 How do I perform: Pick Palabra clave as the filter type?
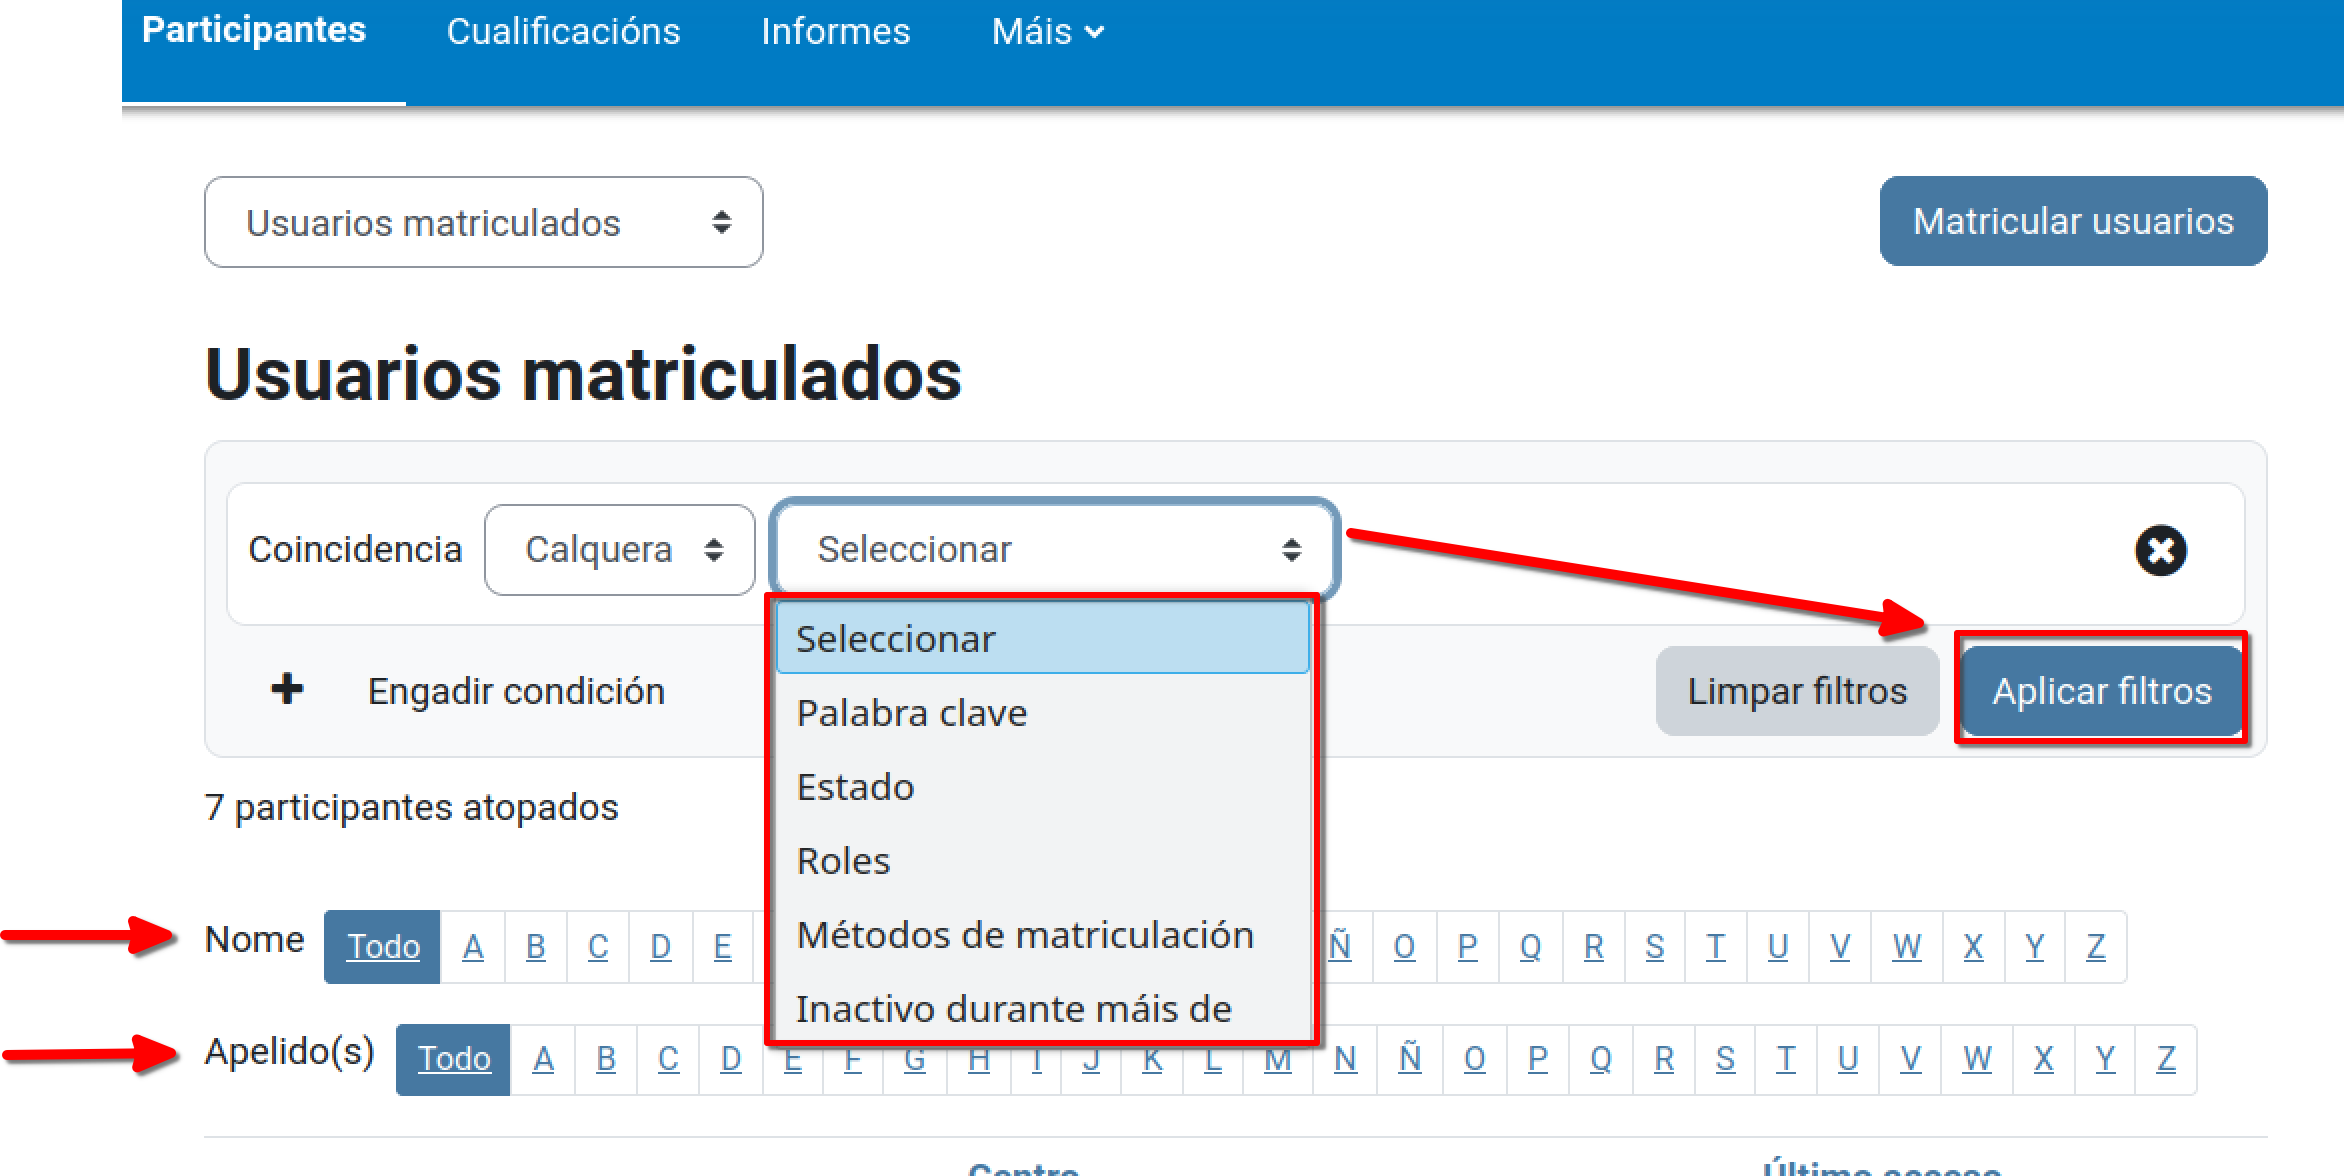[911, 712]
